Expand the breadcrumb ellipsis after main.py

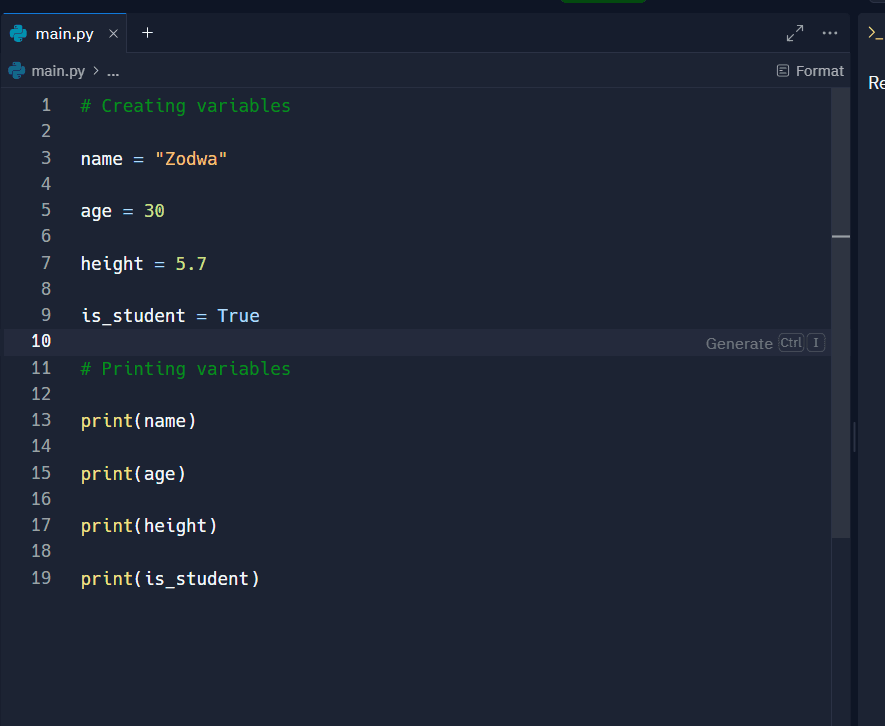[113, 71]
